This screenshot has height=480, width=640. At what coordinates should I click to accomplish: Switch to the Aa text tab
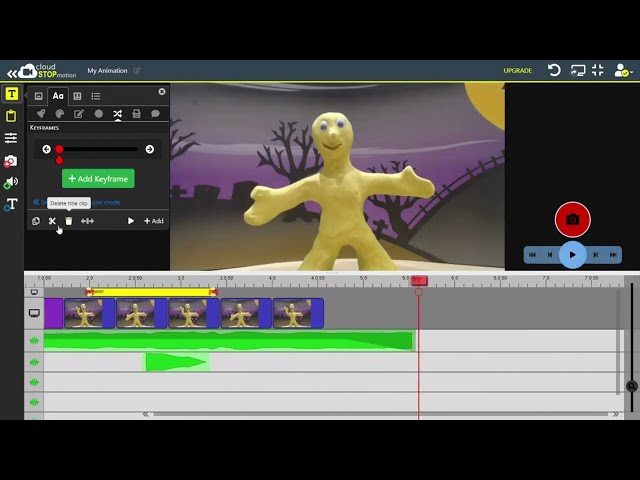tap(58, 96)
